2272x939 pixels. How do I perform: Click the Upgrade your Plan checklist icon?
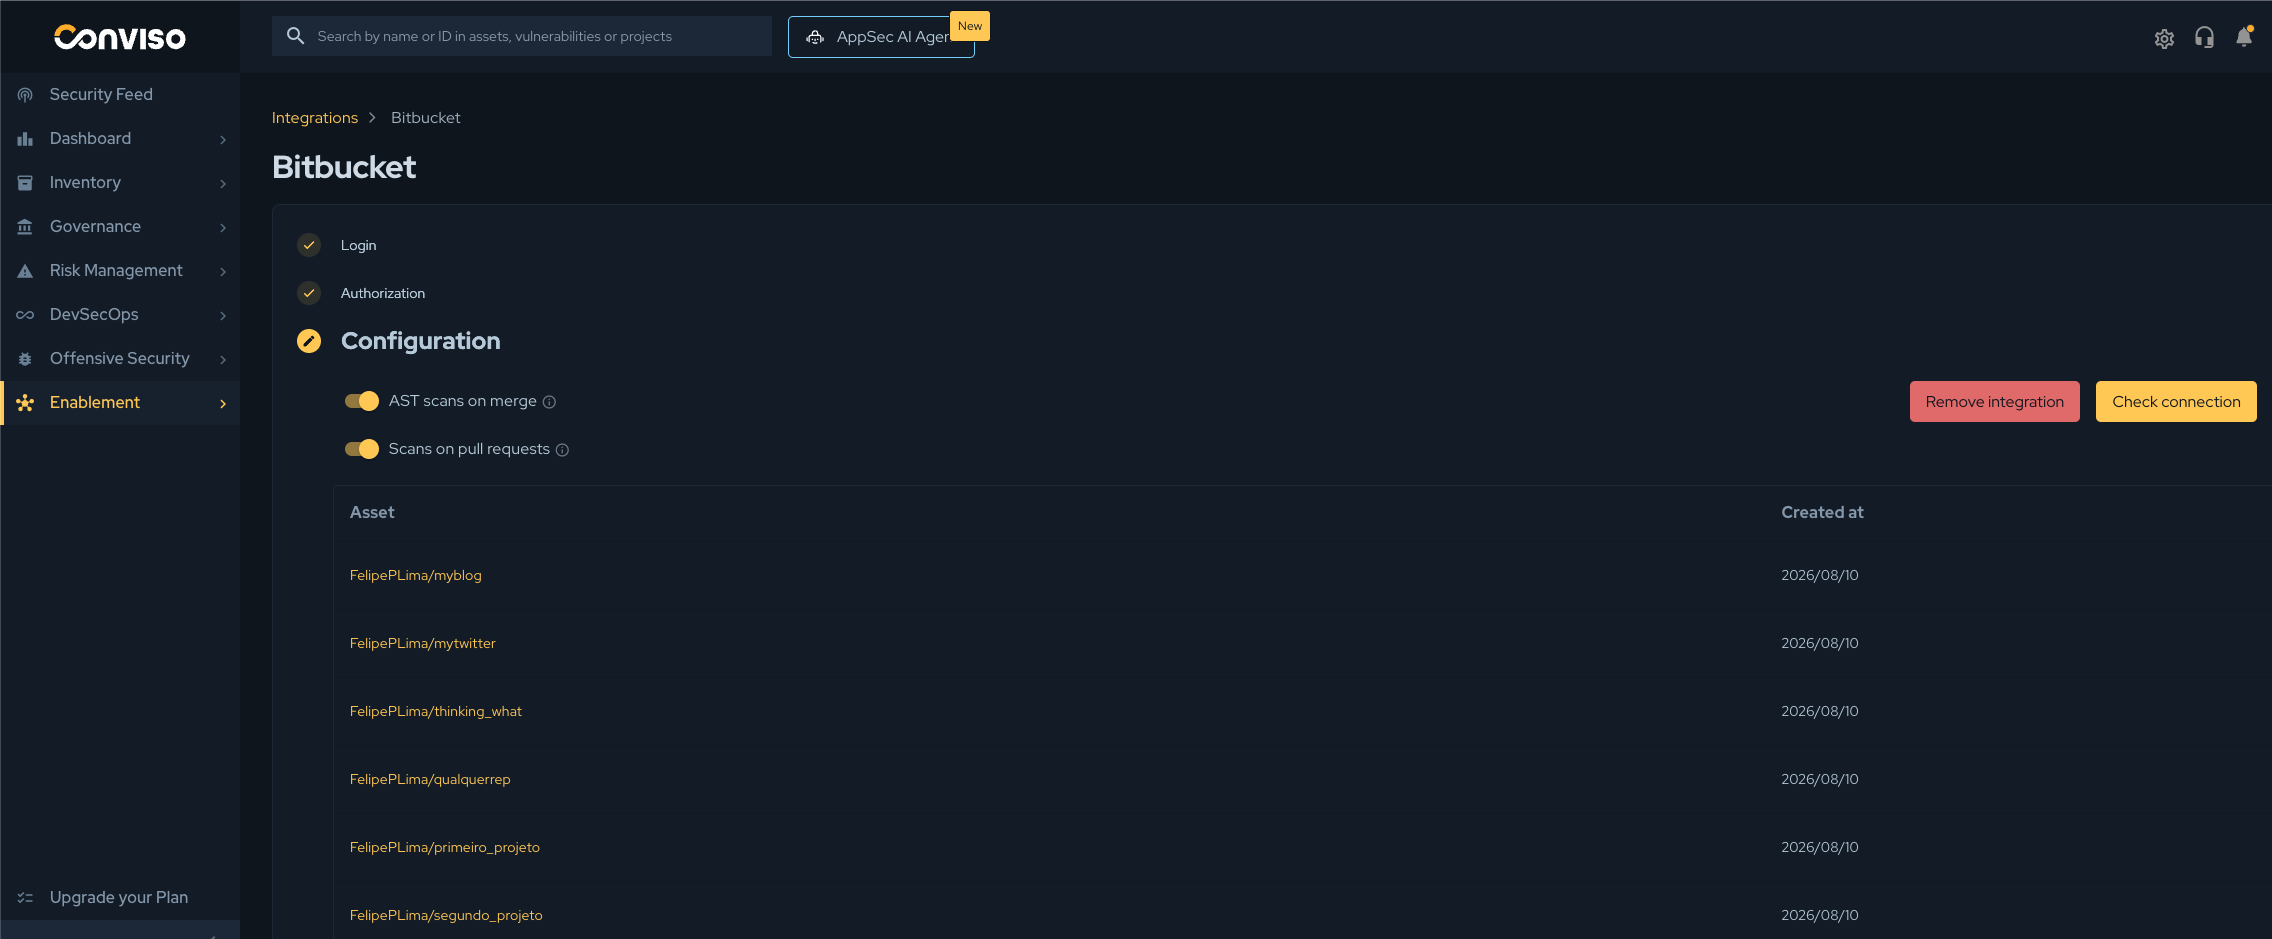pos(25,897)
